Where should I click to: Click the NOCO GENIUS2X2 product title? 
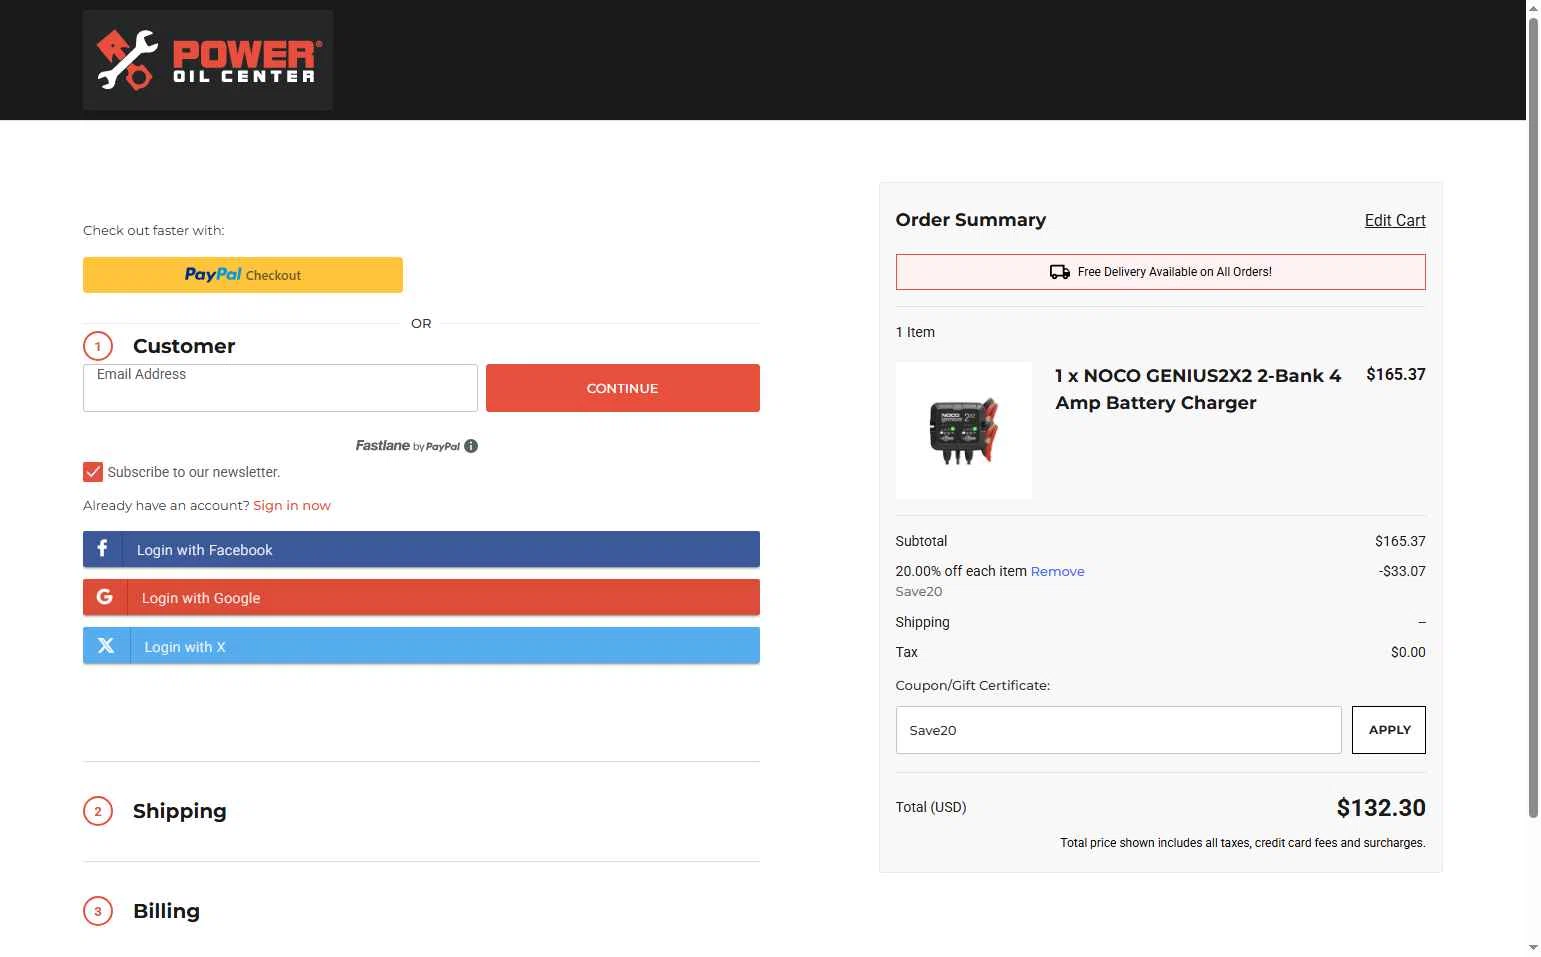pyautogui.click(x=1198, y=389)
